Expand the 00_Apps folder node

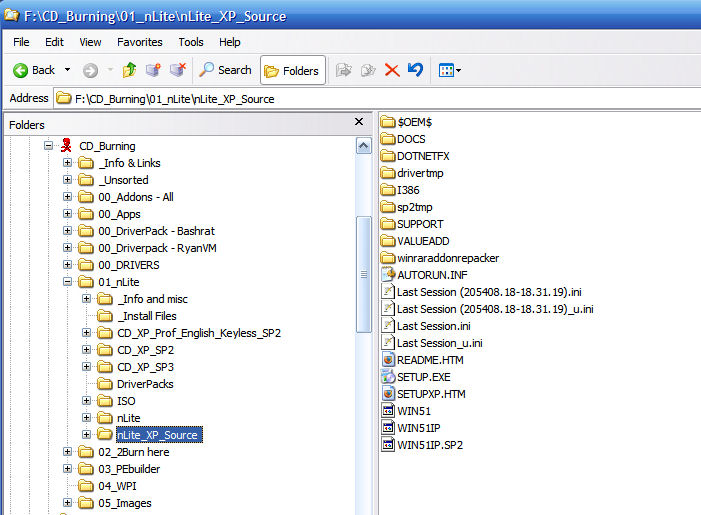point(68,214)
